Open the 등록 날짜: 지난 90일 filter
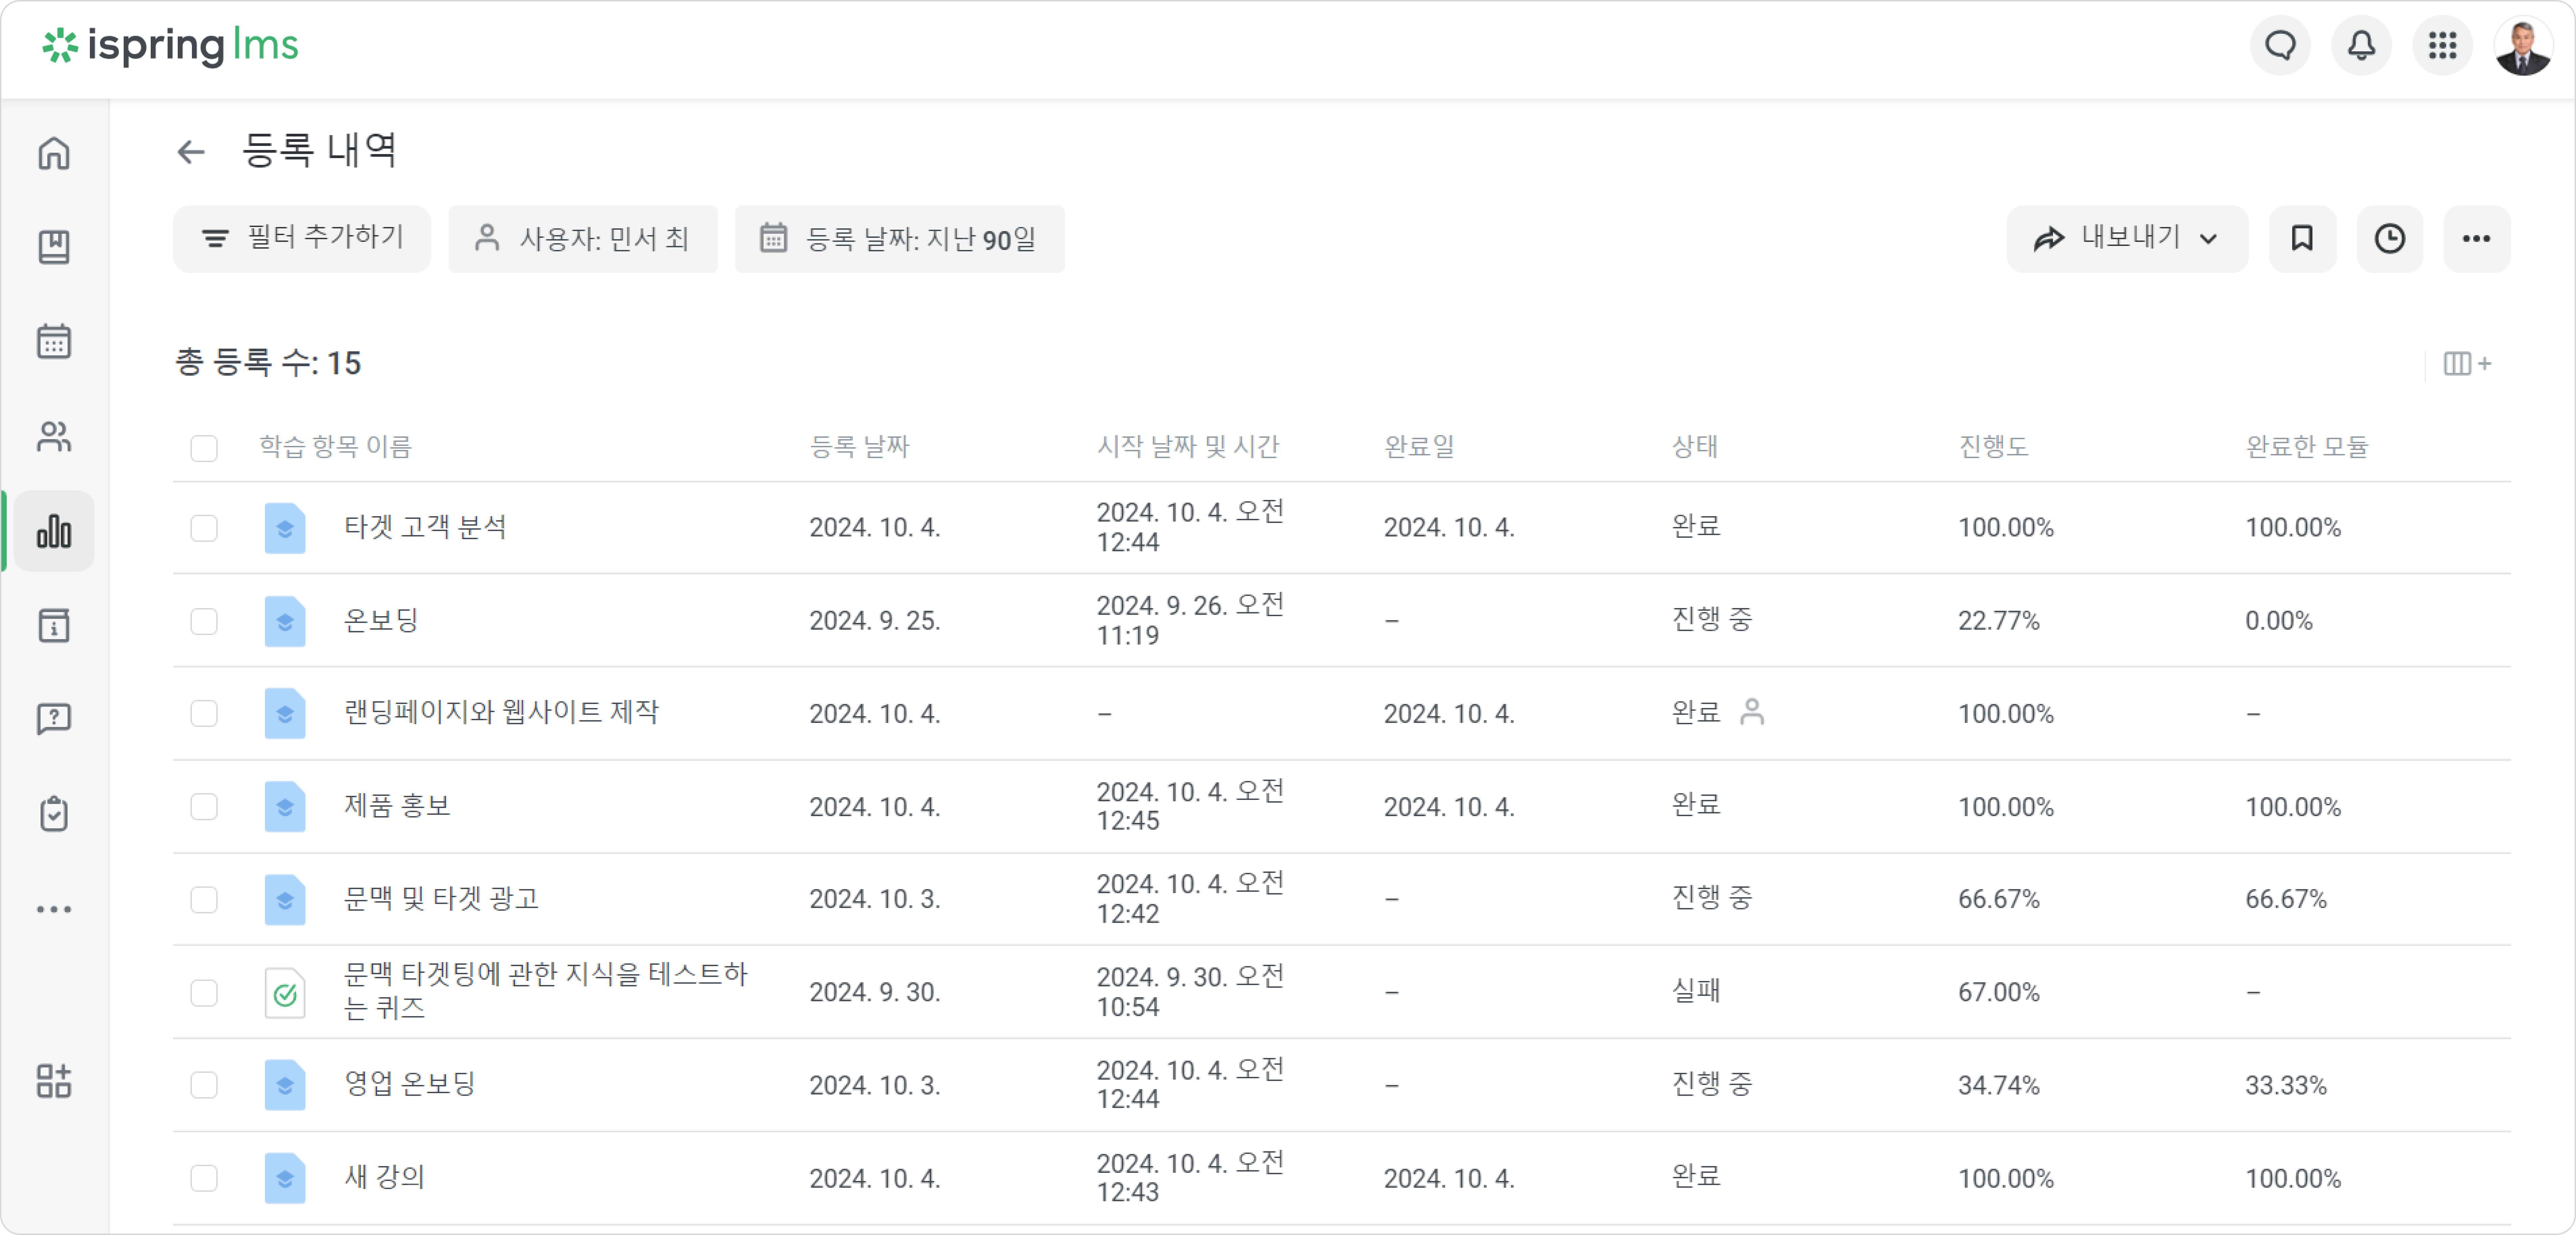Screen dimensions: 2576x1235 point(900,239)
